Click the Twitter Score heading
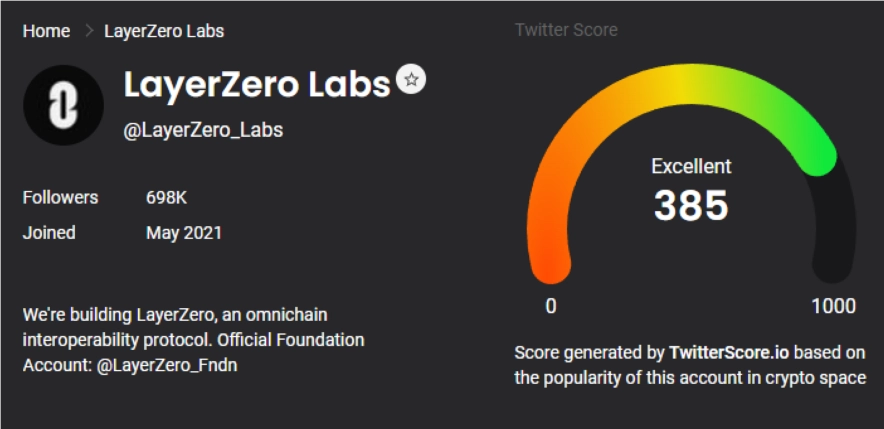Viewport: 884px width, 429px height. coord(566,30)
